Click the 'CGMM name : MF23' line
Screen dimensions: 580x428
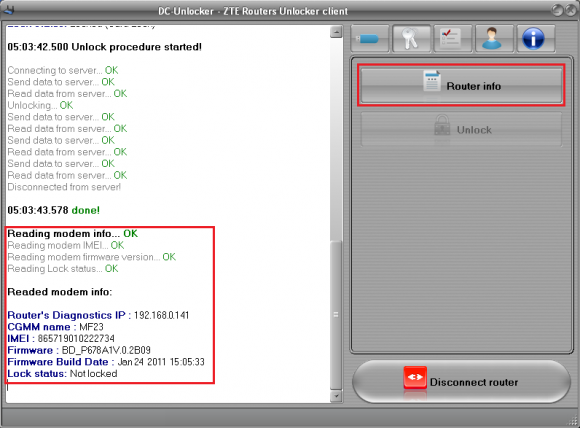(x=55, y=327)
